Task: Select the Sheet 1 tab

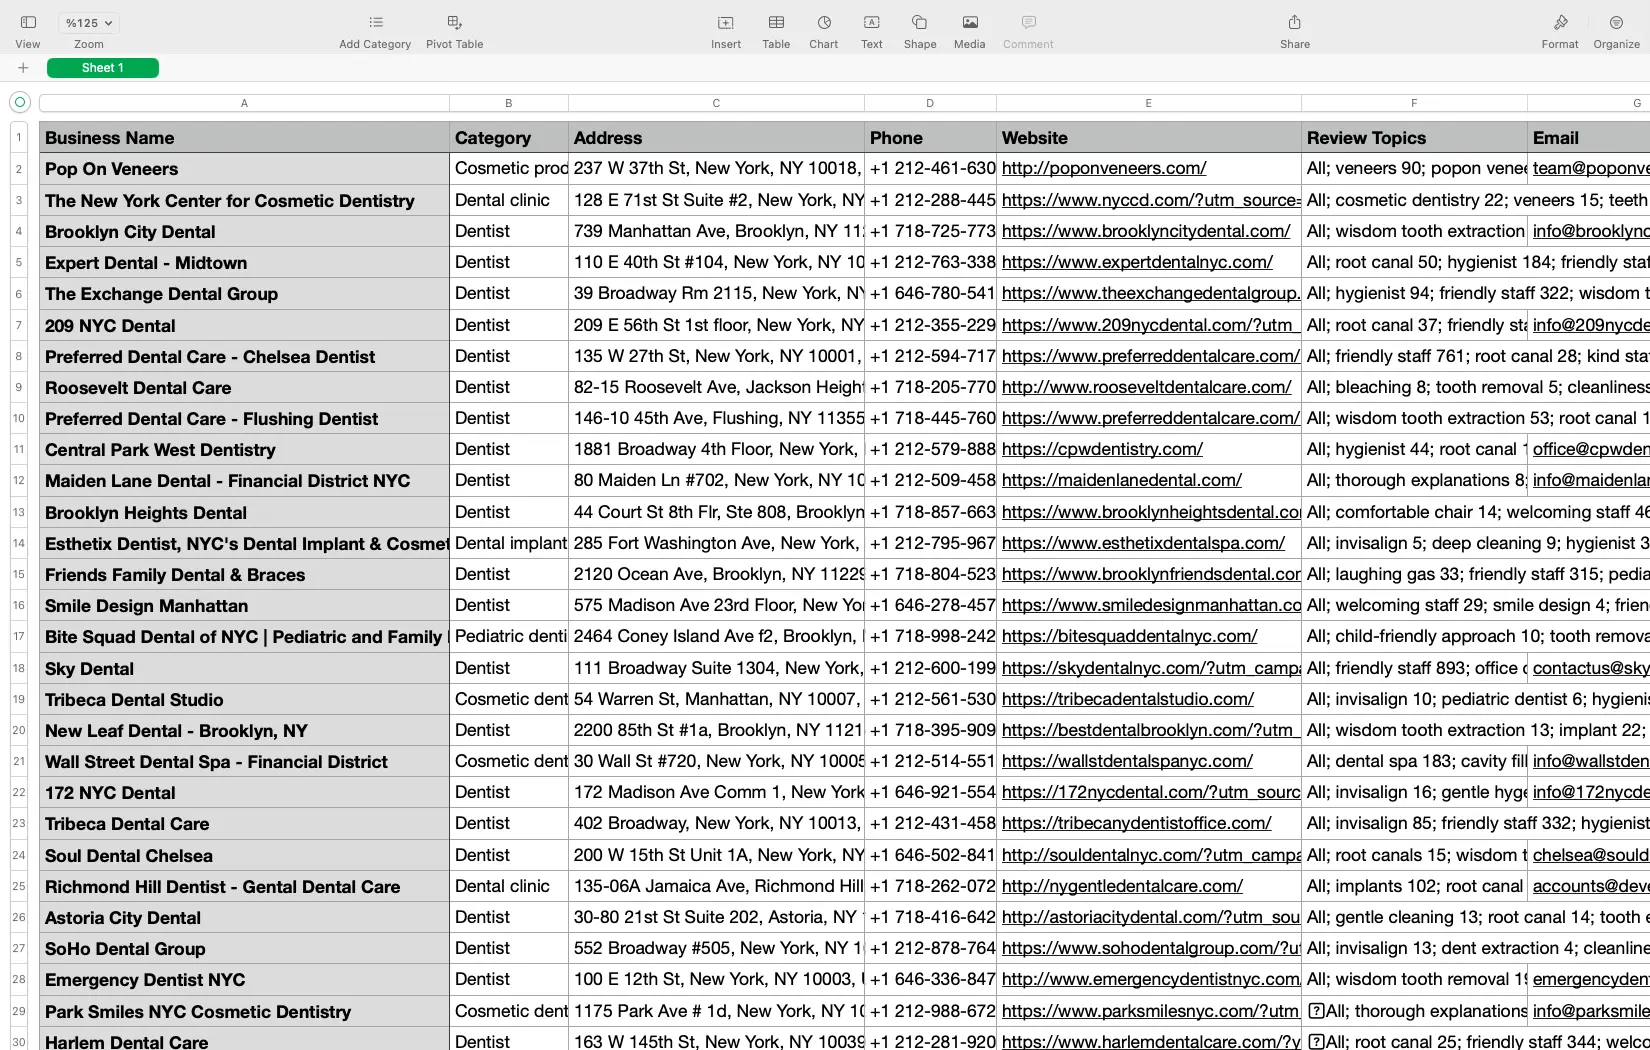Action: [103, 68]
